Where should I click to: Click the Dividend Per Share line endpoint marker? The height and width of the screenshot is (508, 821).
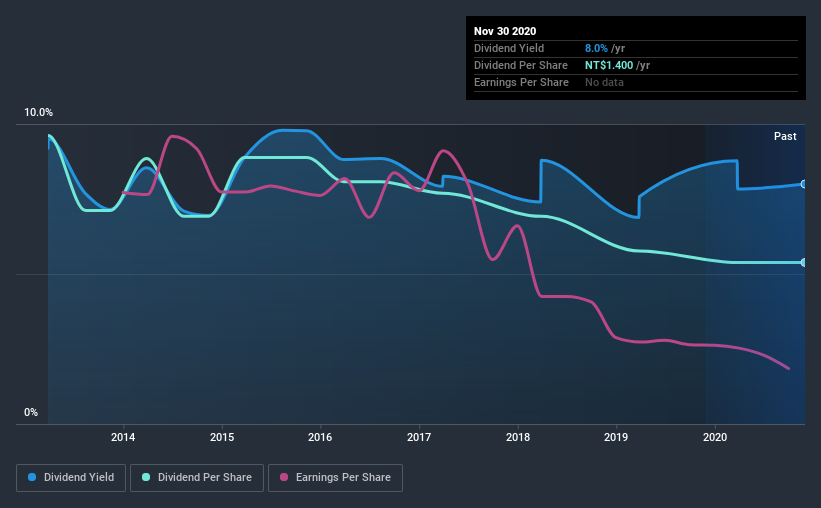(x=803, y=262)
